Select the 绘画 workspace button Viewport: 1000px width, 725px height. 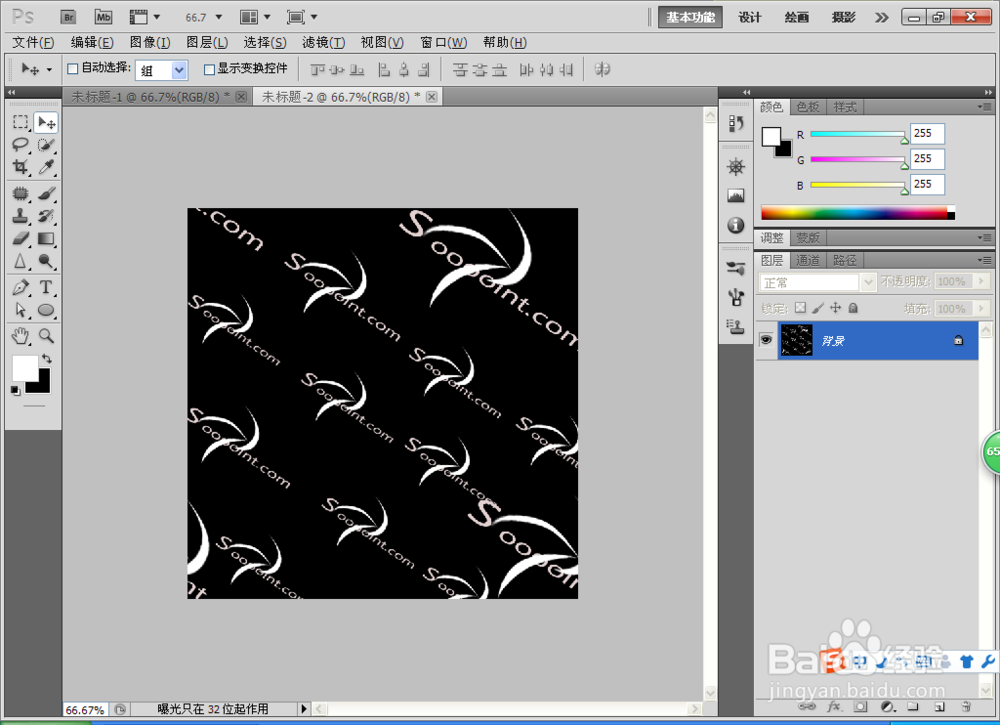coord(797,17)
